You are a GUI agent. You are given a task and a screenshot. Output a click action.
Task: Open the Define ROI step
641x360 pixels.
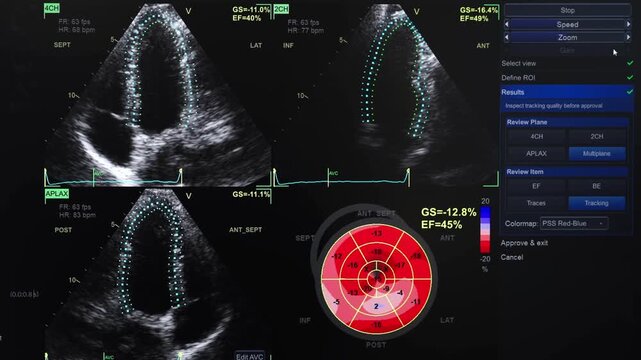518,78
